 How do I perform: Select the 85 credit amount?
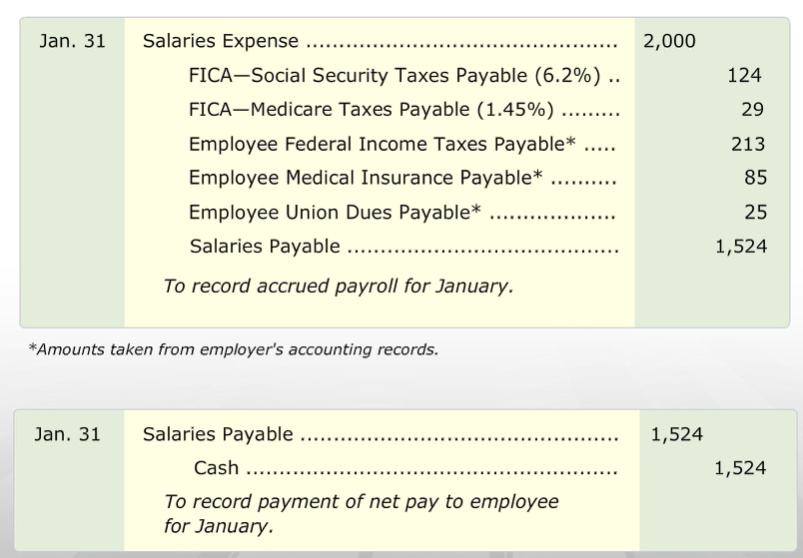pyautogui.click(x=755, y=178)
